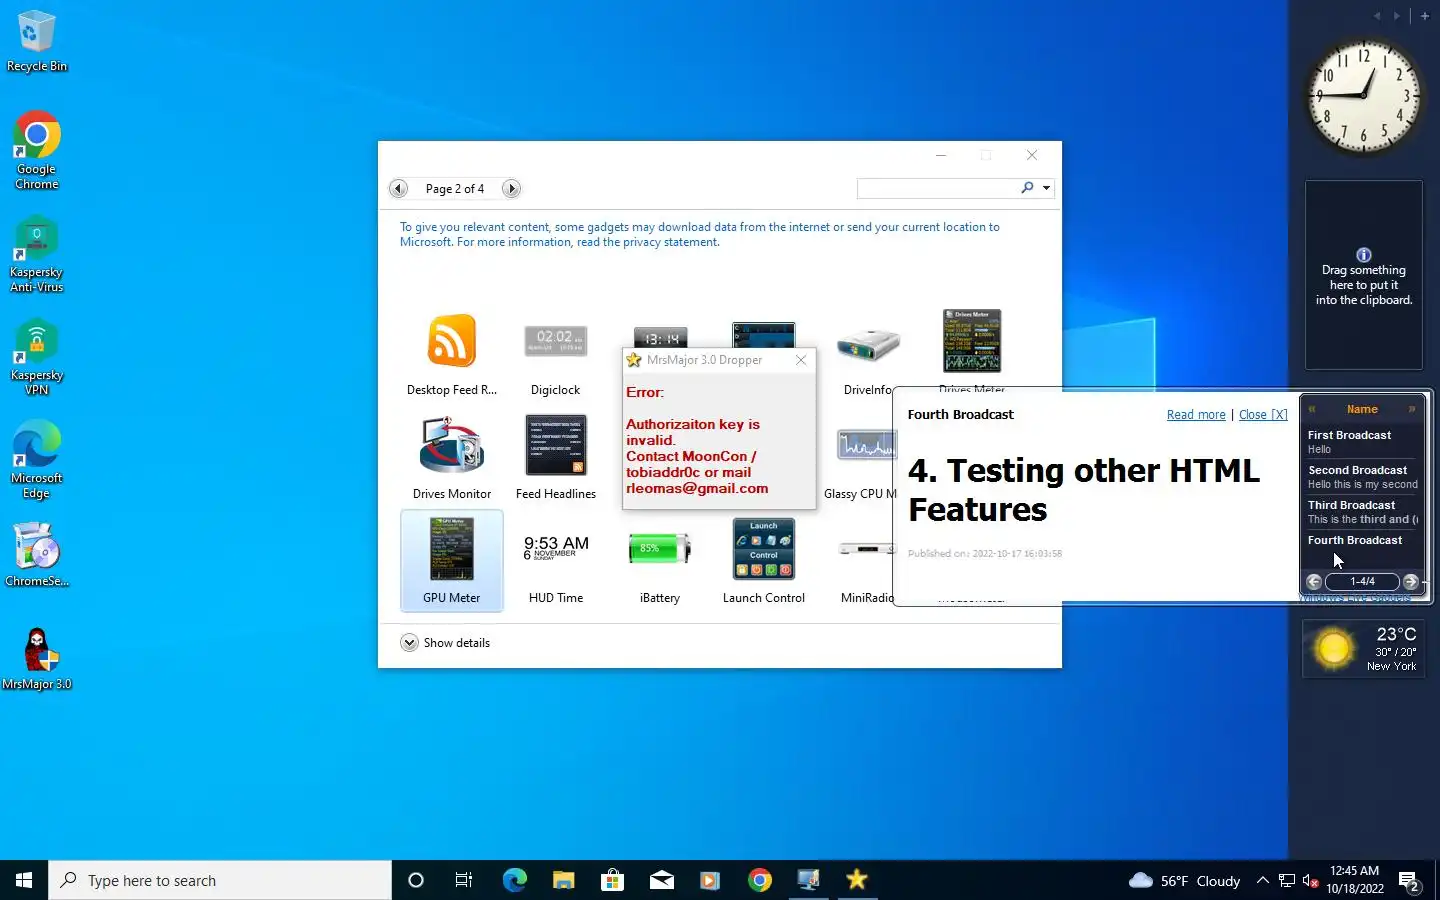
Task: Go to next gadget gallery page
Action: 511,188
